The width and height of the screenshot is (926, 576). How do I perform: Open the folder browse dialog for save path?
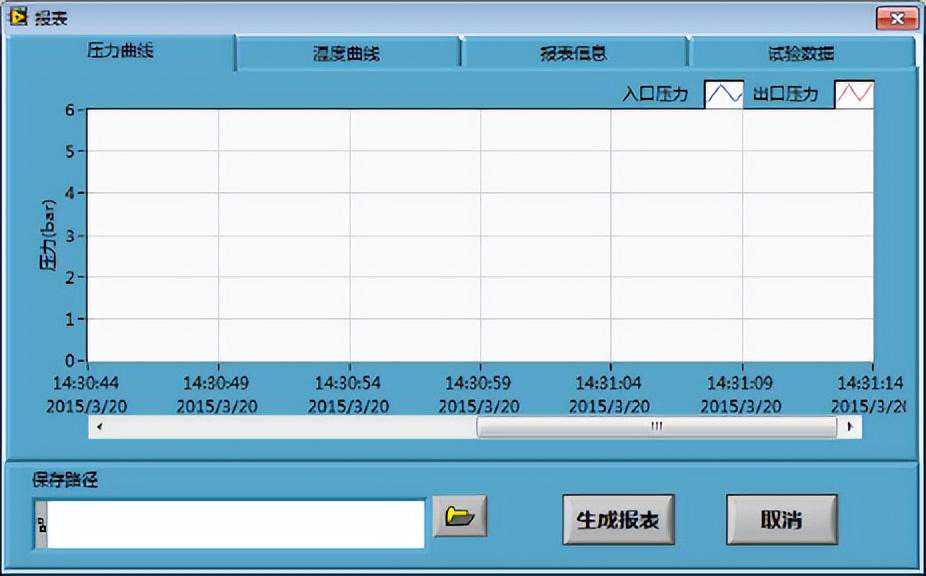[x=459, y=516]
